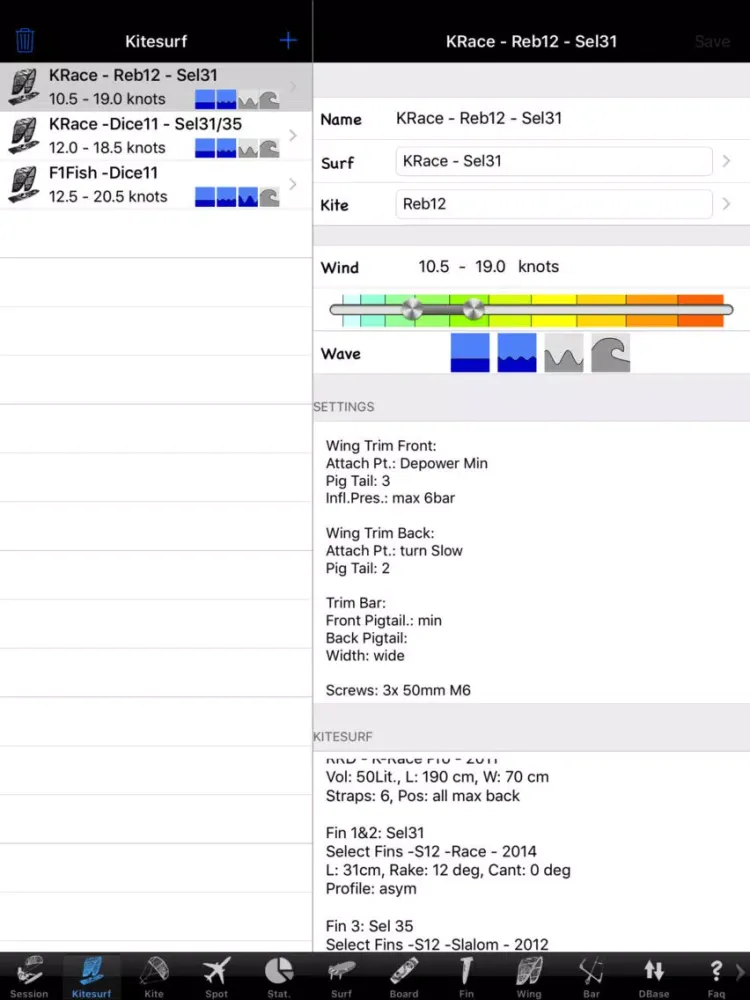This screenshot has height=1000, width=750.
Task: Select F1Fish -Dice11 list item
Action: tap(156, 184)
